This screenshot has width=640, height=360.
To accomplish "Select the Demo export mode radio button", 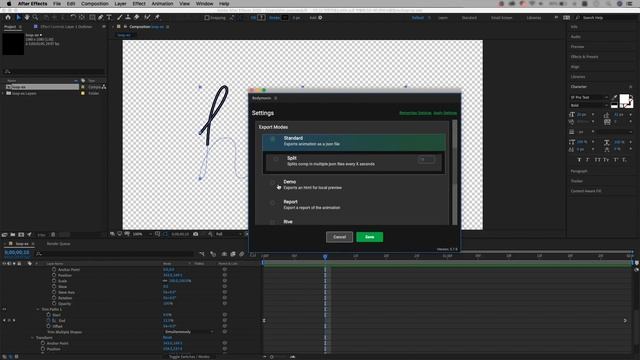I will (x=273, y=183).
